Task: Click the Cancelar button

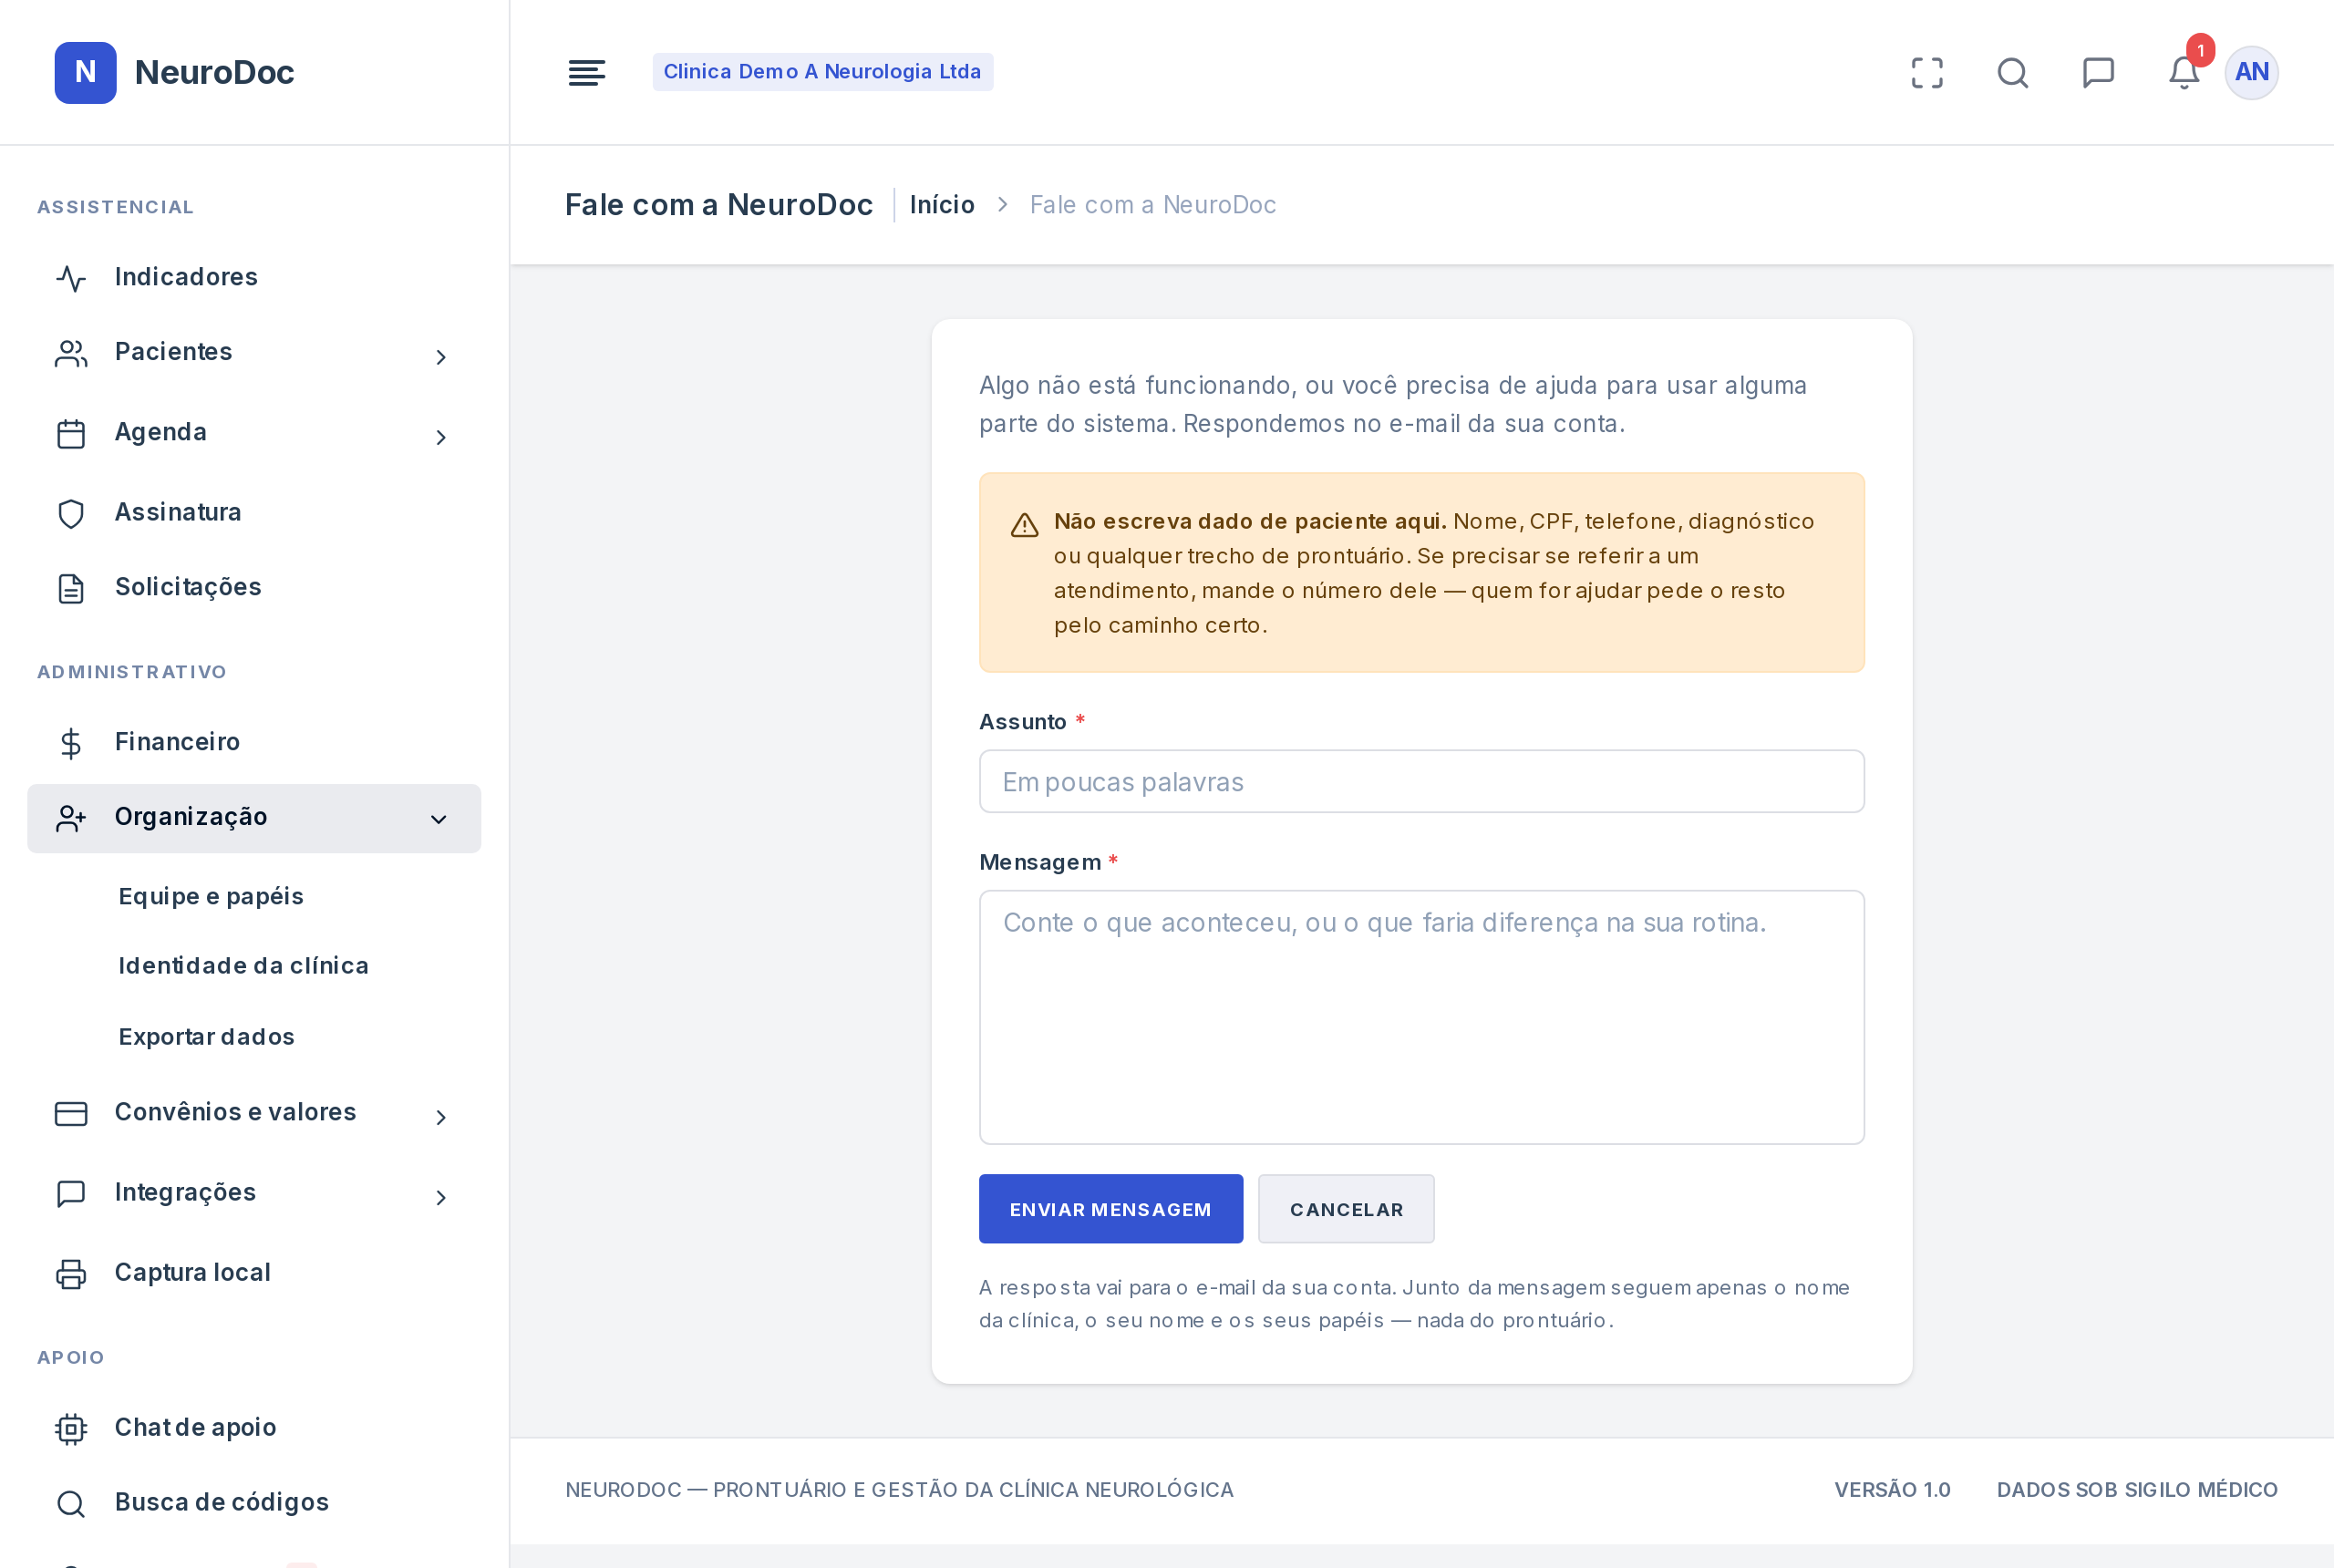Action: [1346, 1208]
